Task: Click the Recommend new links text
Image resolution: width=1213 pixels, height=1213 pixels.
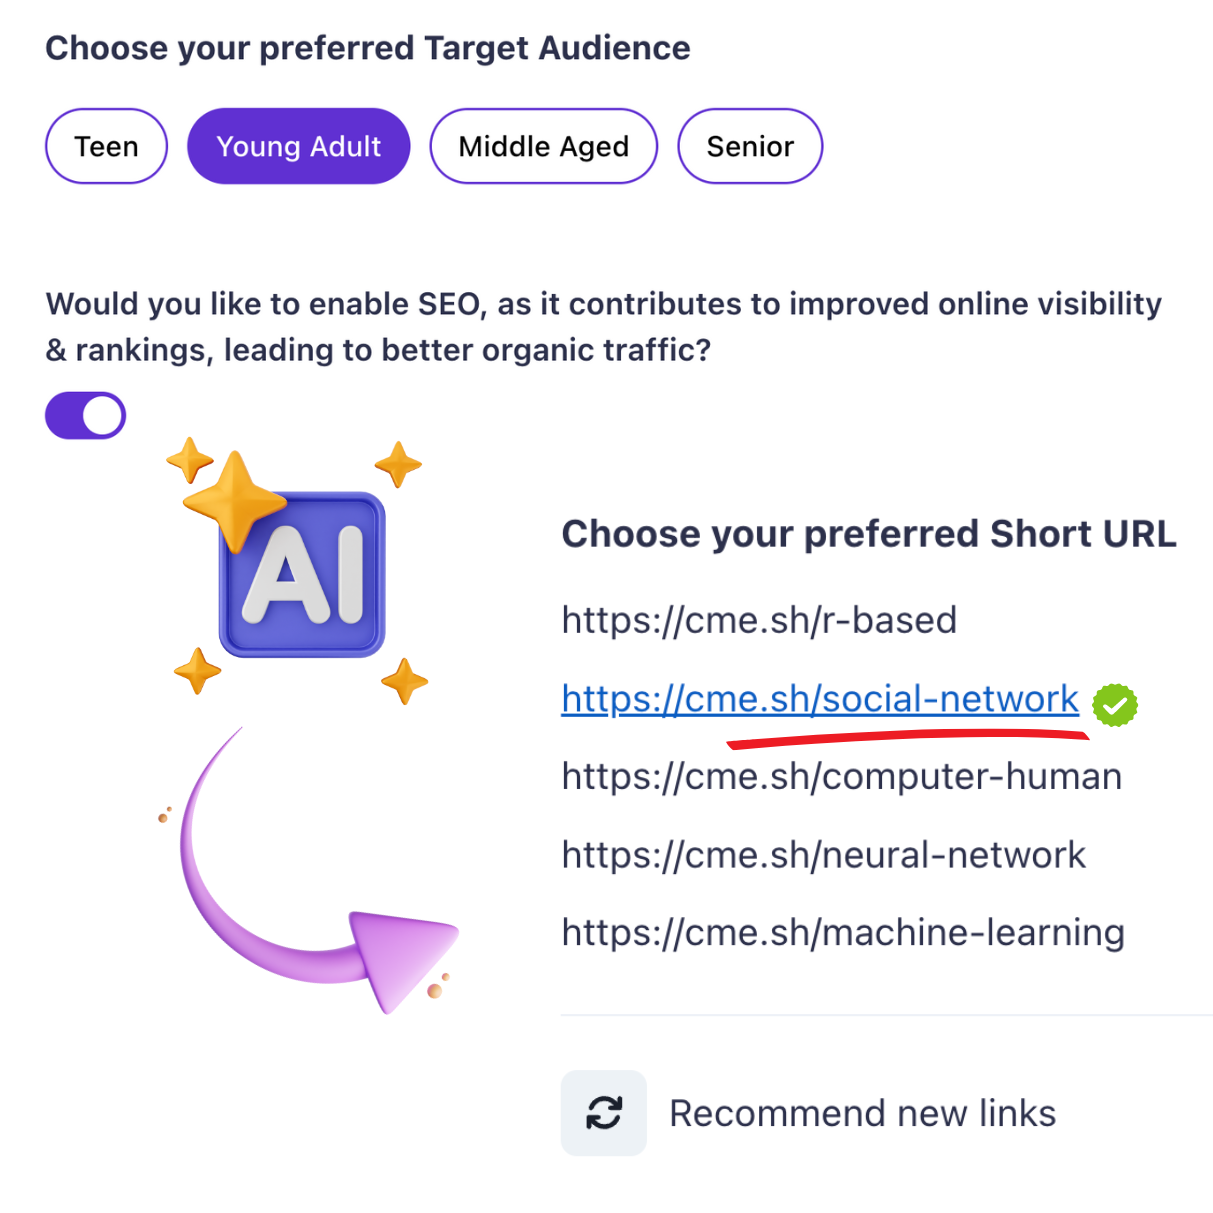Action: [x=862, y=1113]
